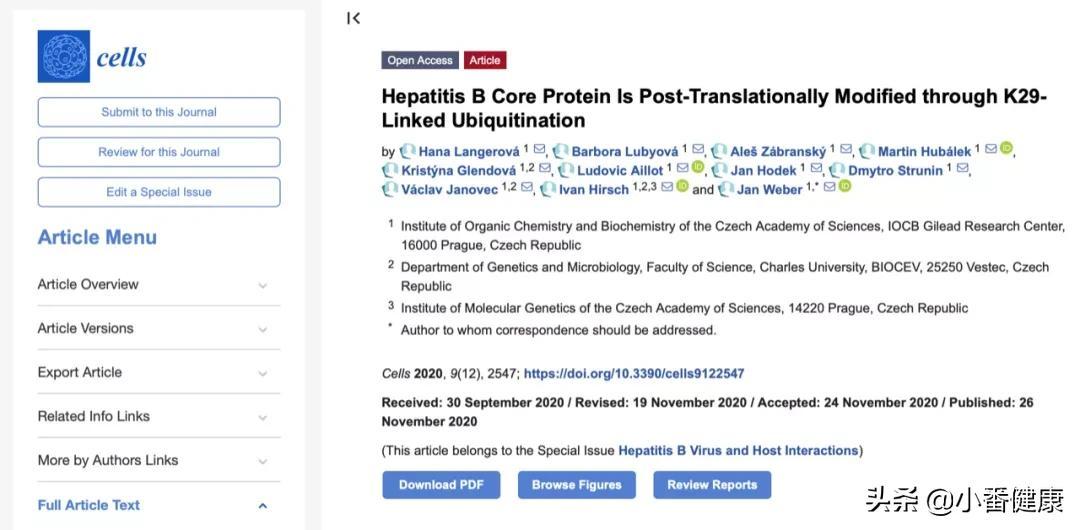This screenshot has width=1080, height=530.
Task: Click email envelope icon next to Hana Langerová
Action: (x=539, y=150)
